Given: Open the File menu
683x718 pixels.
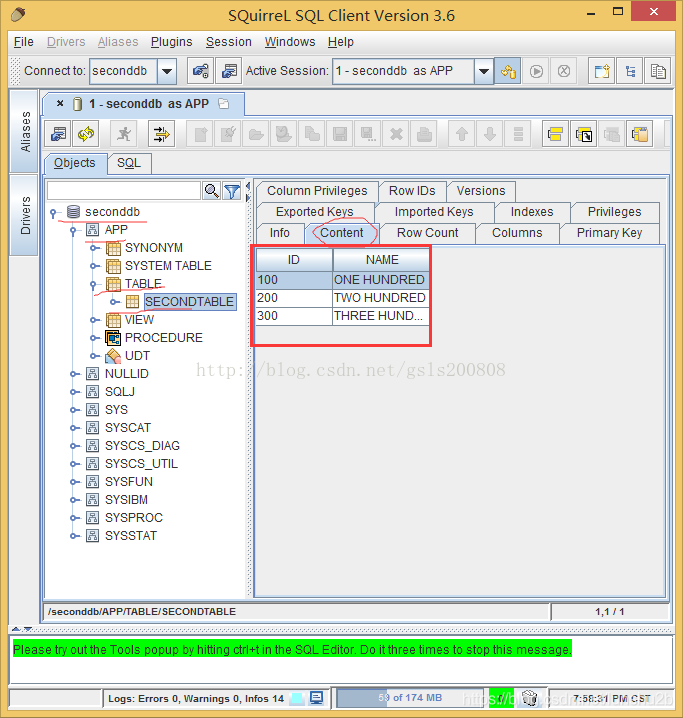Looking at the screenshot, I should (23, 42).
